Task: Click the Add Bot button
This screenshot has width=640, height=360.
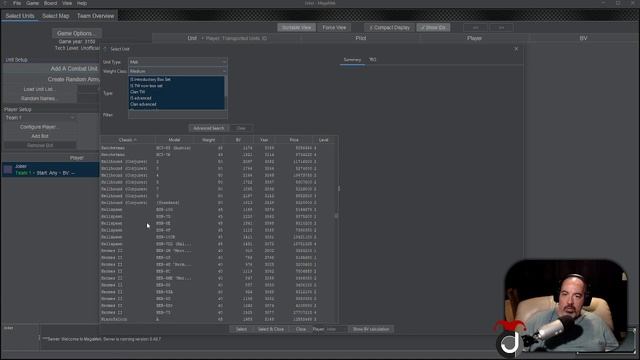Action: click(40, 136)
